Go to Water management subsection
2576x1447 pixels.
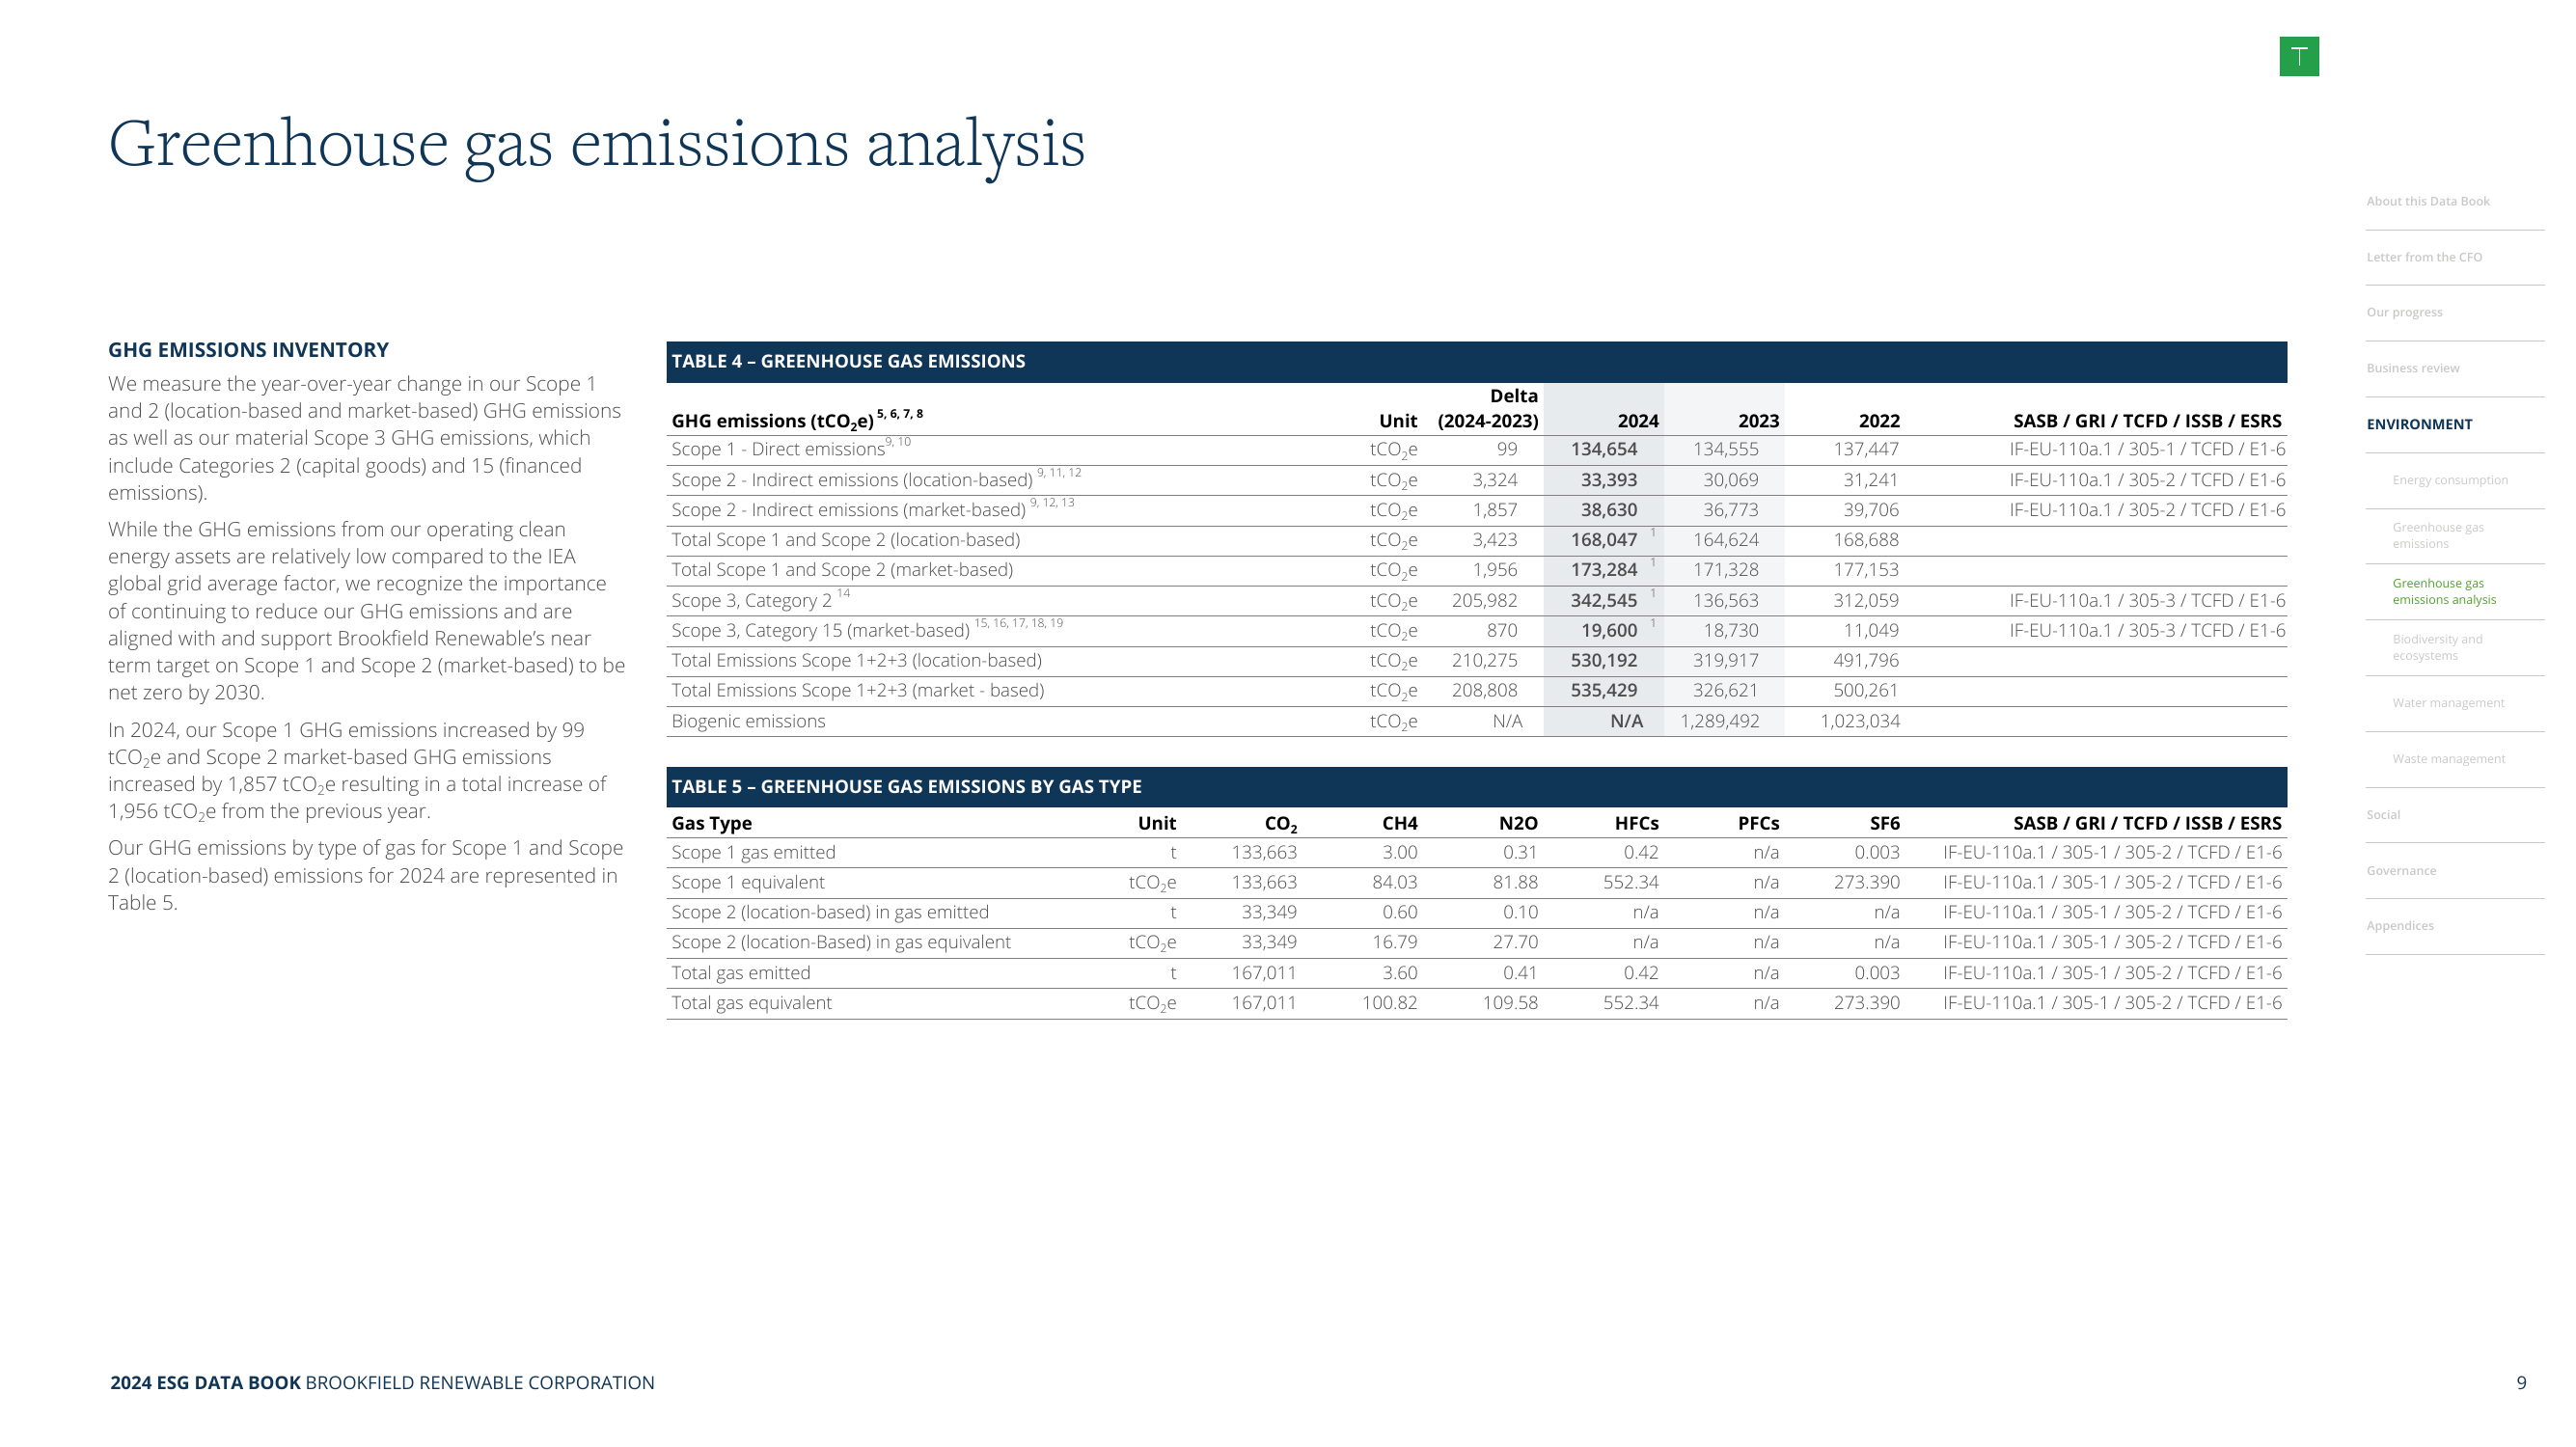[x=2447, y=703]
